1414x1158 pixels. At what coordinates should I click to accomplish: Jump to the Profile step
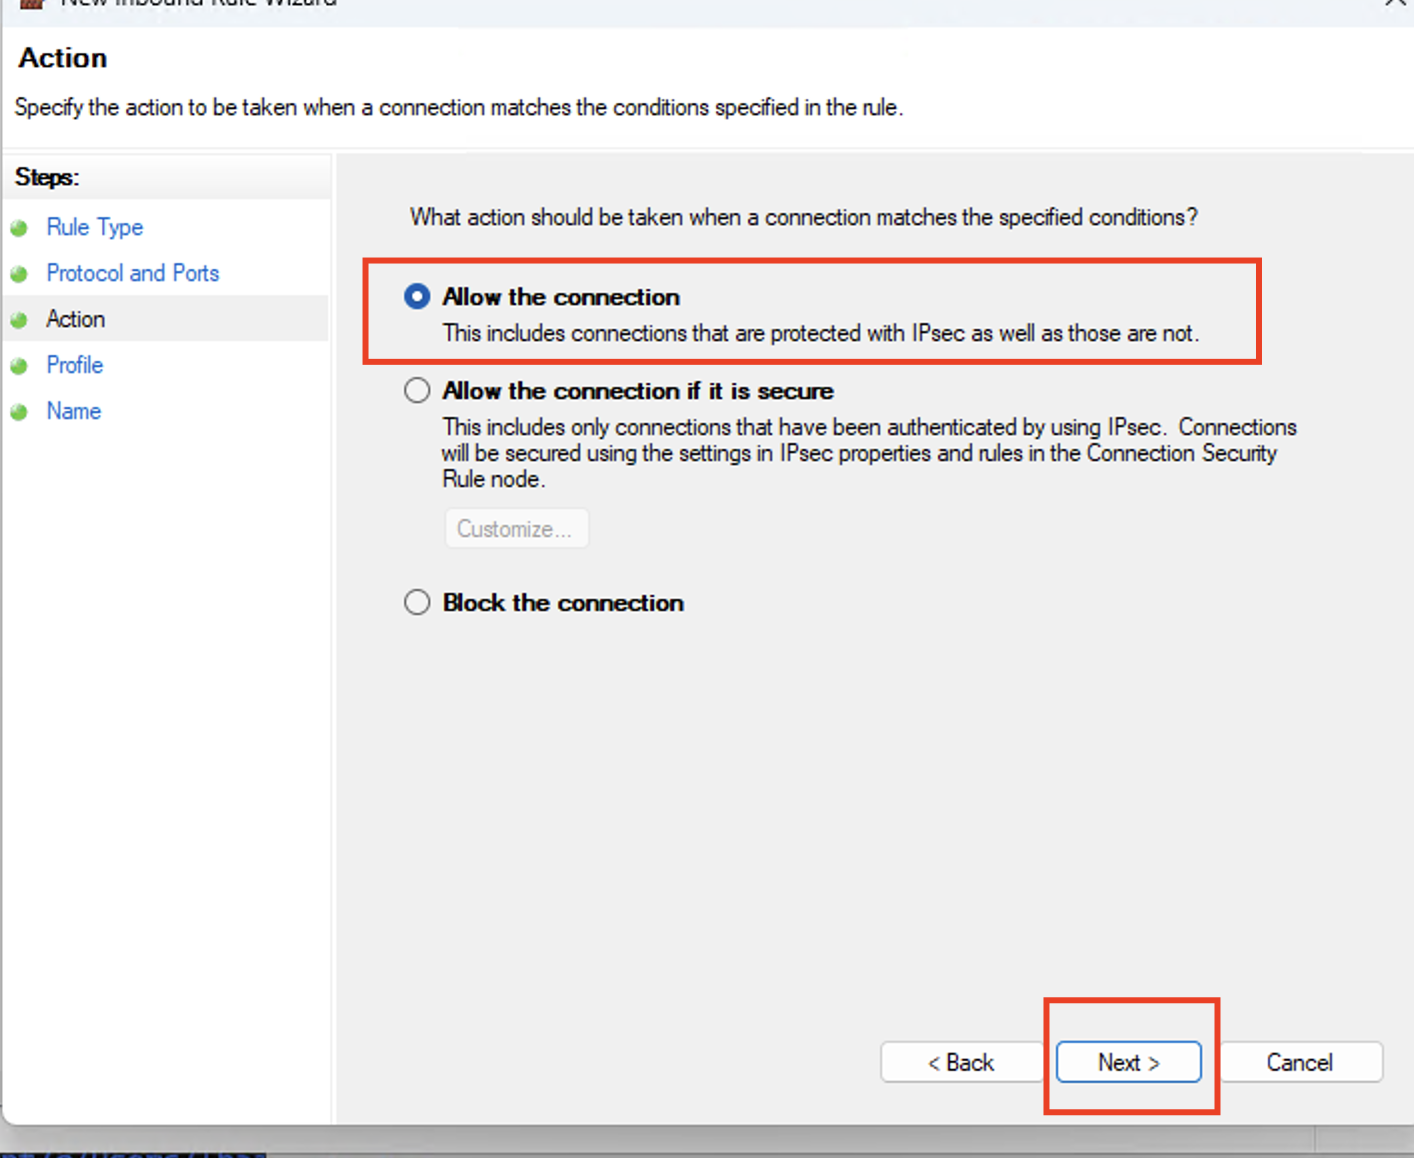tap(75, 366)
